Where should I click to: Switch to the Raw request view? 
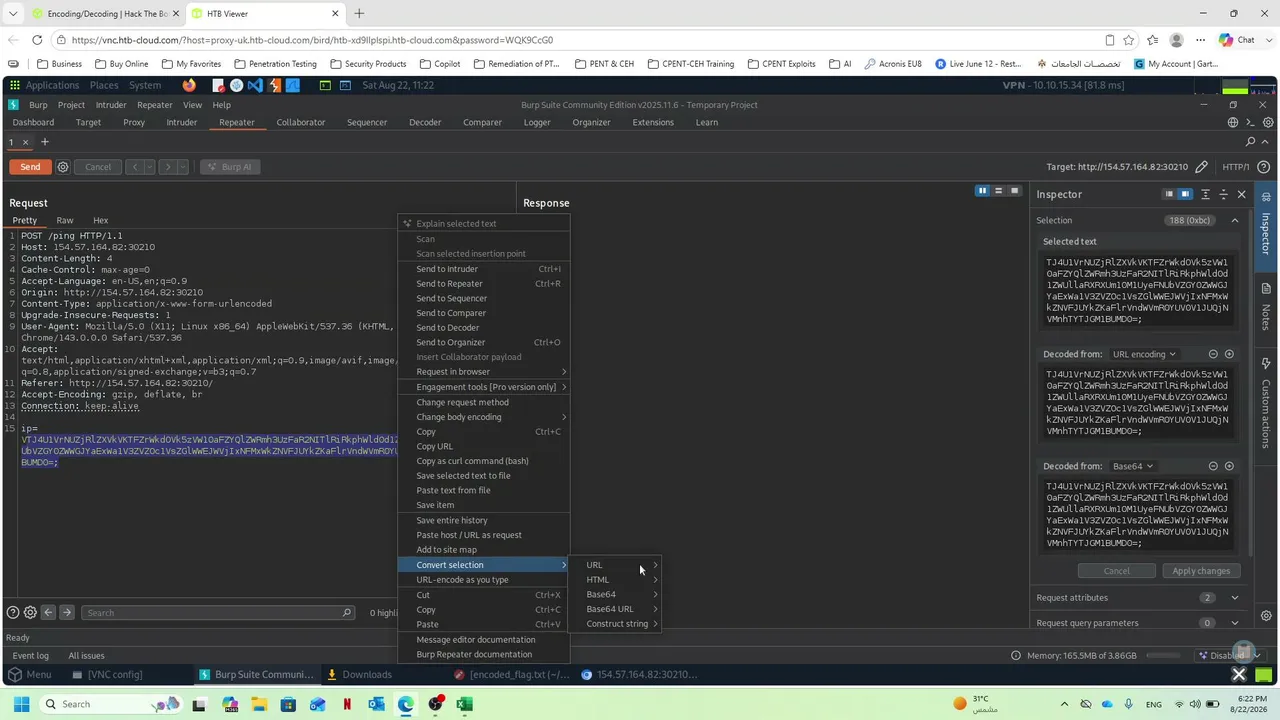click(65, 220)
